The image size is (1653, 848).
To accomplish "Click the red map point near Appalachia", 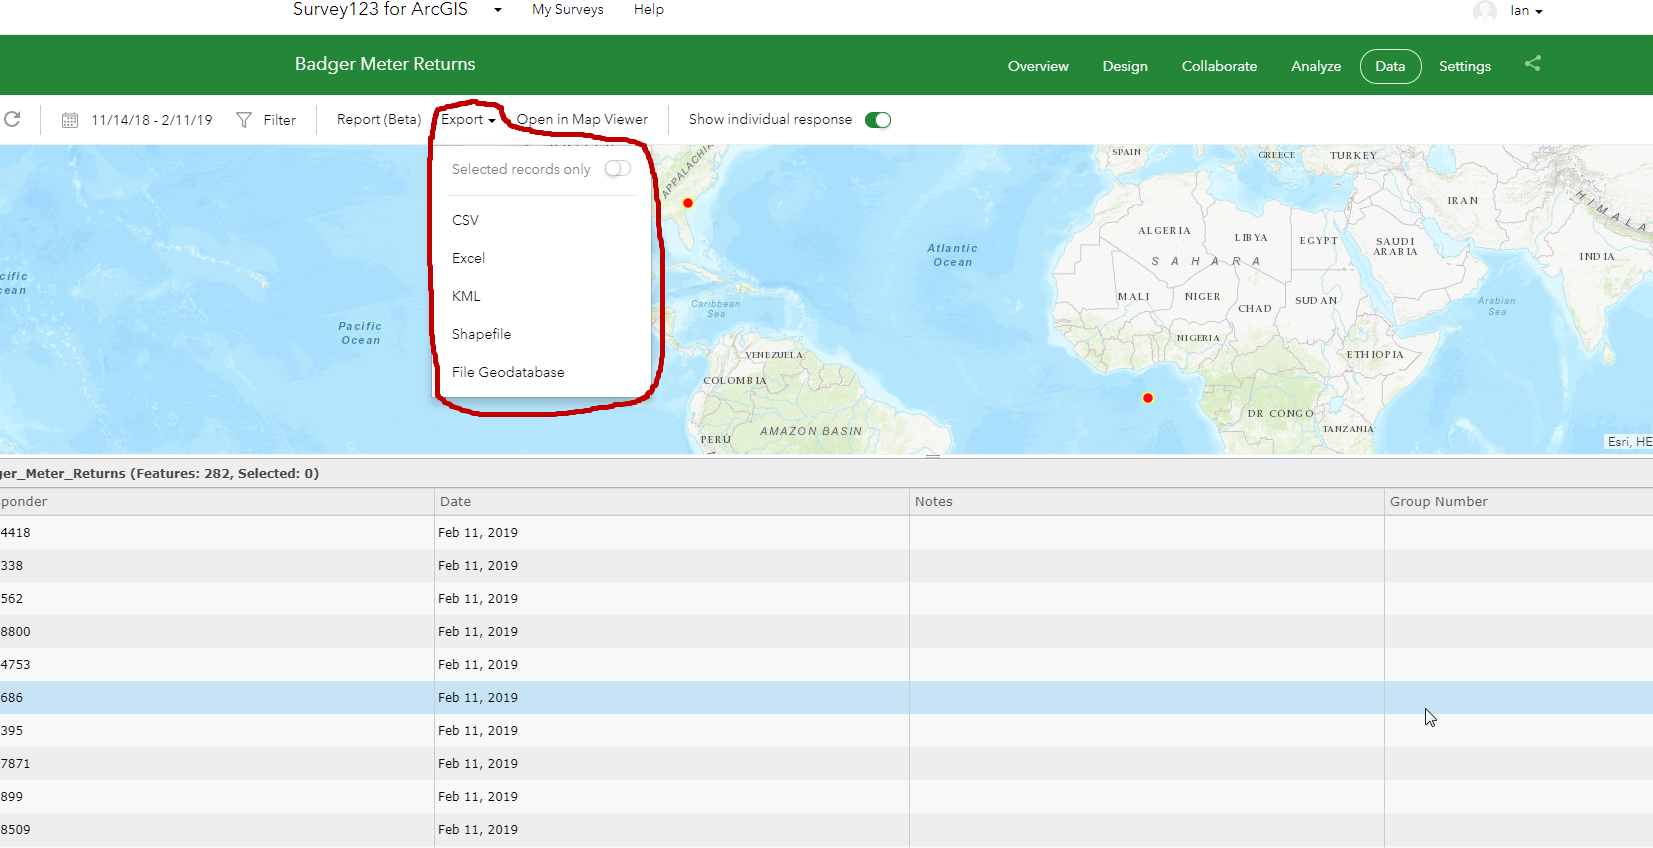I will pyautogui.click(x=688, y=203).
